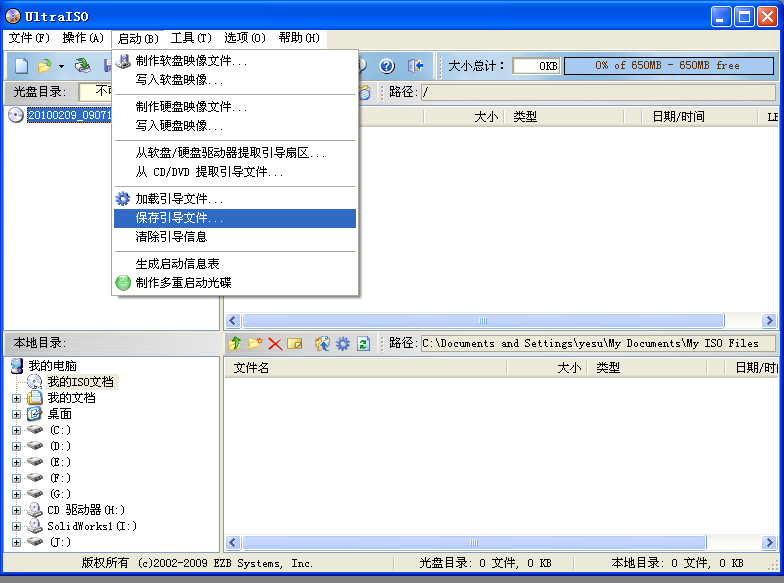Click the Exit door icon in the toolbar
784x583 pixels.
tap(415, 66)
